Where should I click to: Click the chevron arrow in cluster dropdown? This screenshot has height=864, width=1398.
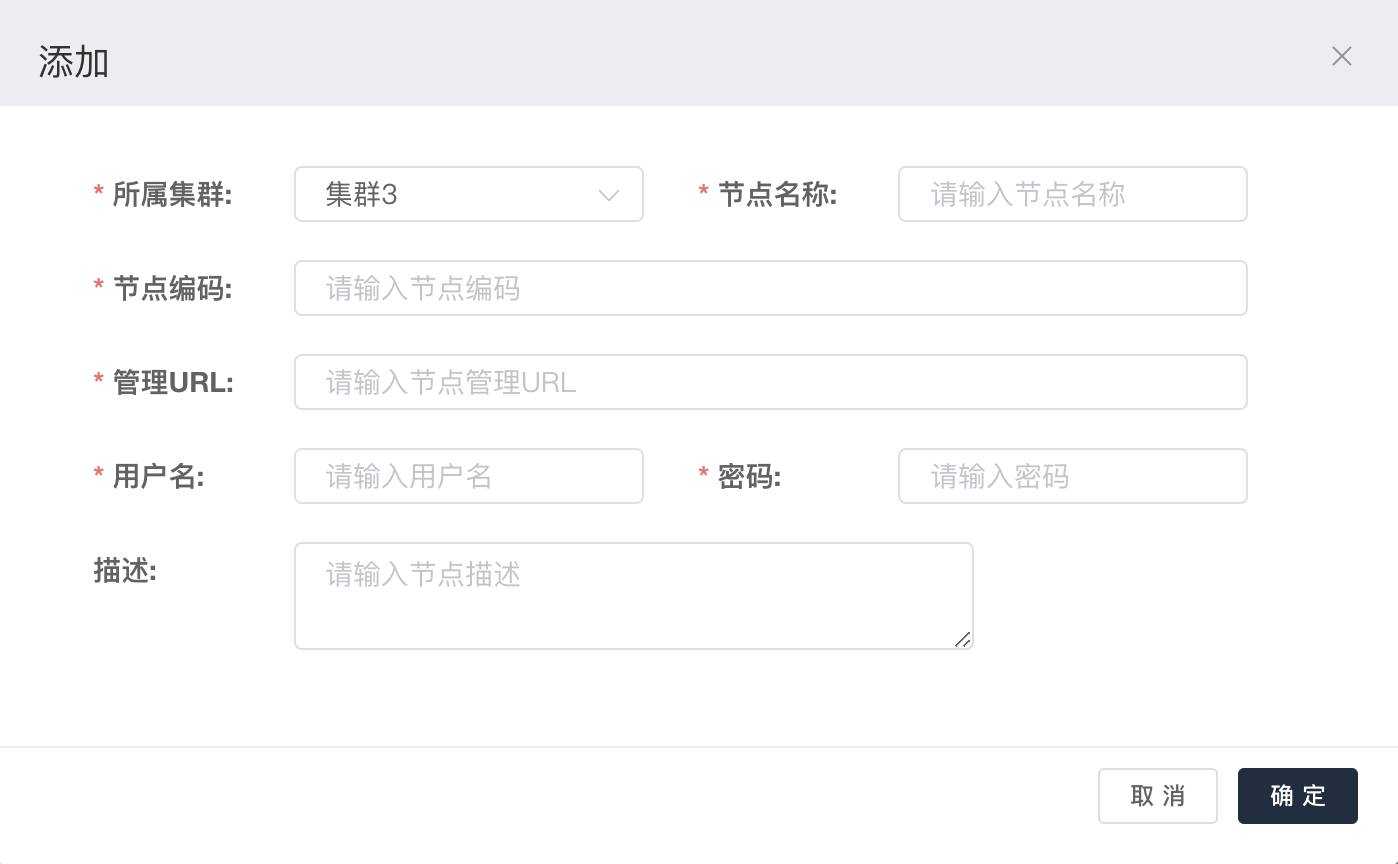(608, 195)
